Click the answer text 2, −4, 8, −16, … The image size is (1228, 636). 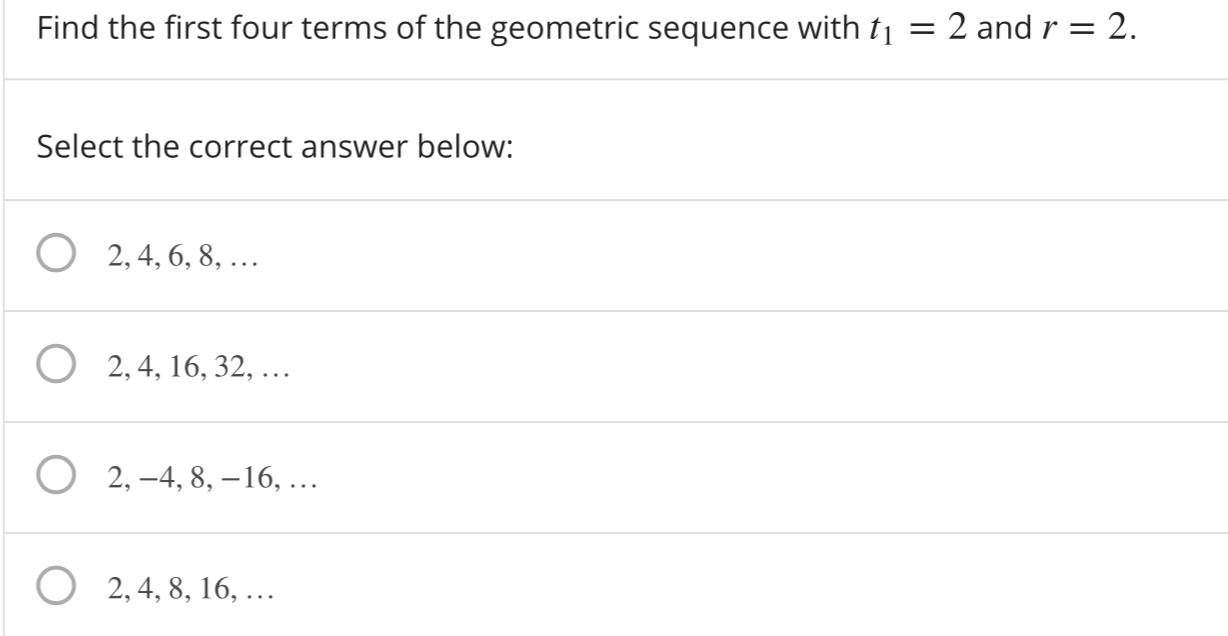[x=210, y=478]
